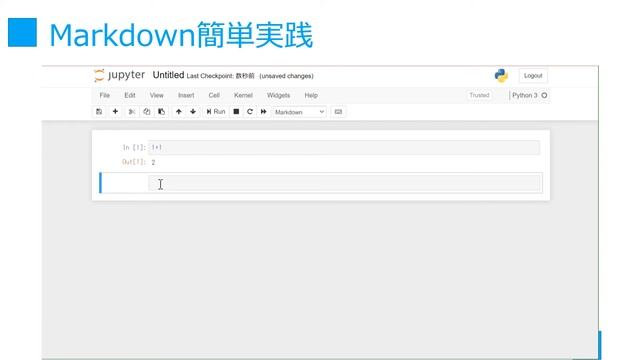Open the command palette keyboard icon
The height and width of the screenshot is (360, 640).
coord(338,111)
